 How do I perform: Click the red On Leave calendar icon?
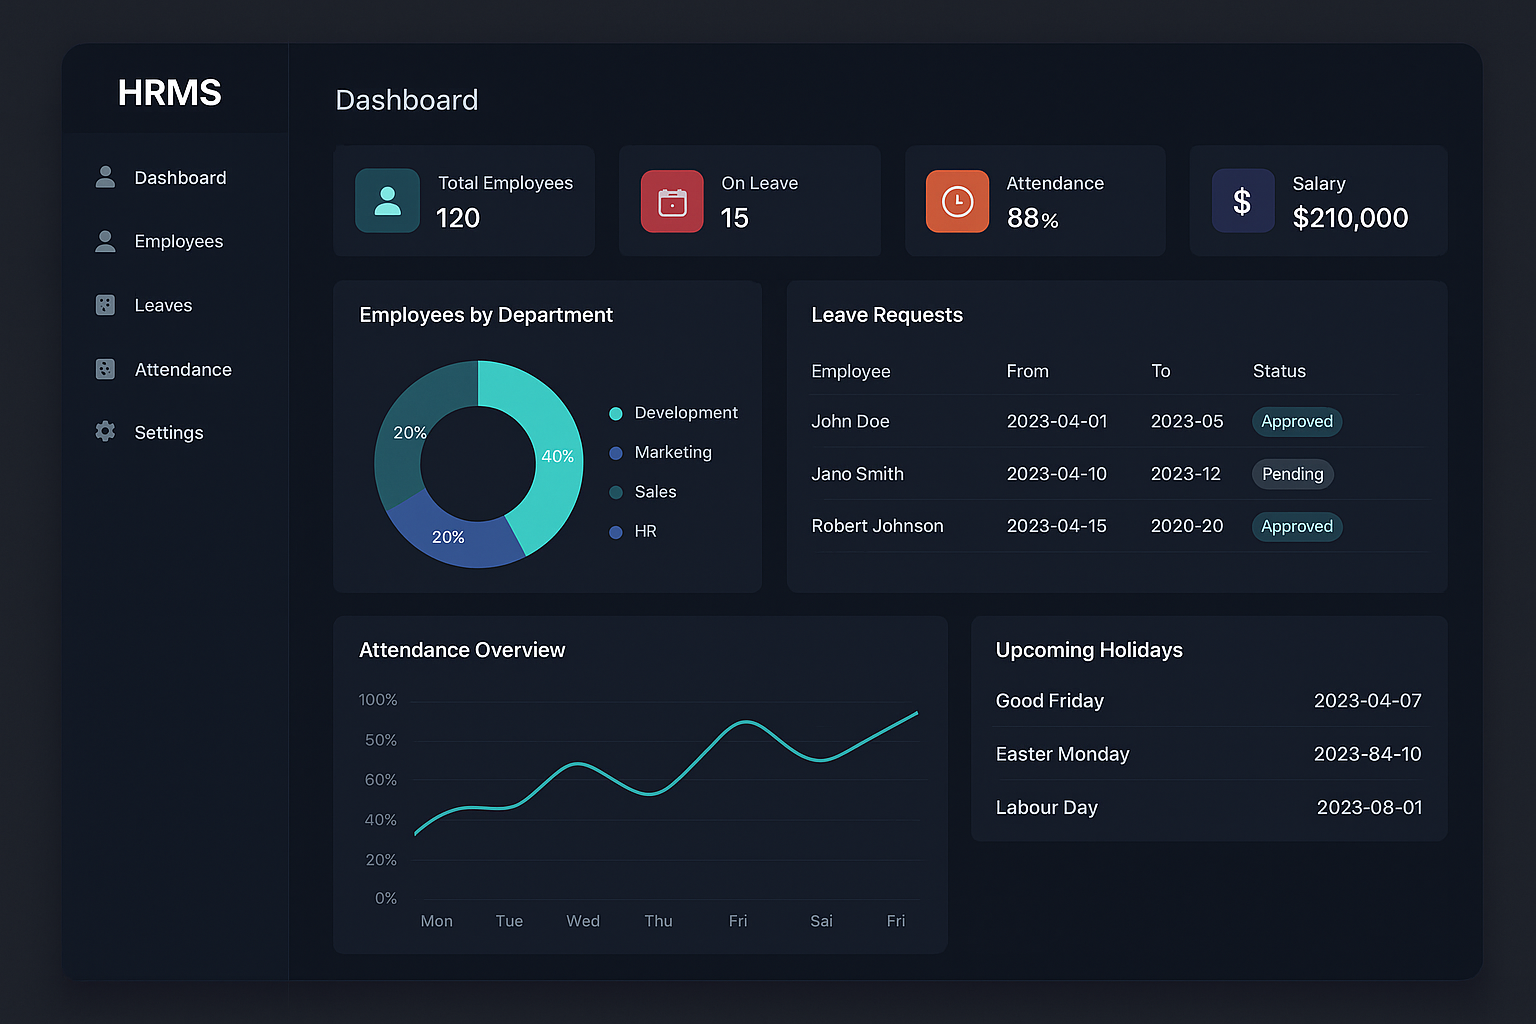click(x=671, y=201)
